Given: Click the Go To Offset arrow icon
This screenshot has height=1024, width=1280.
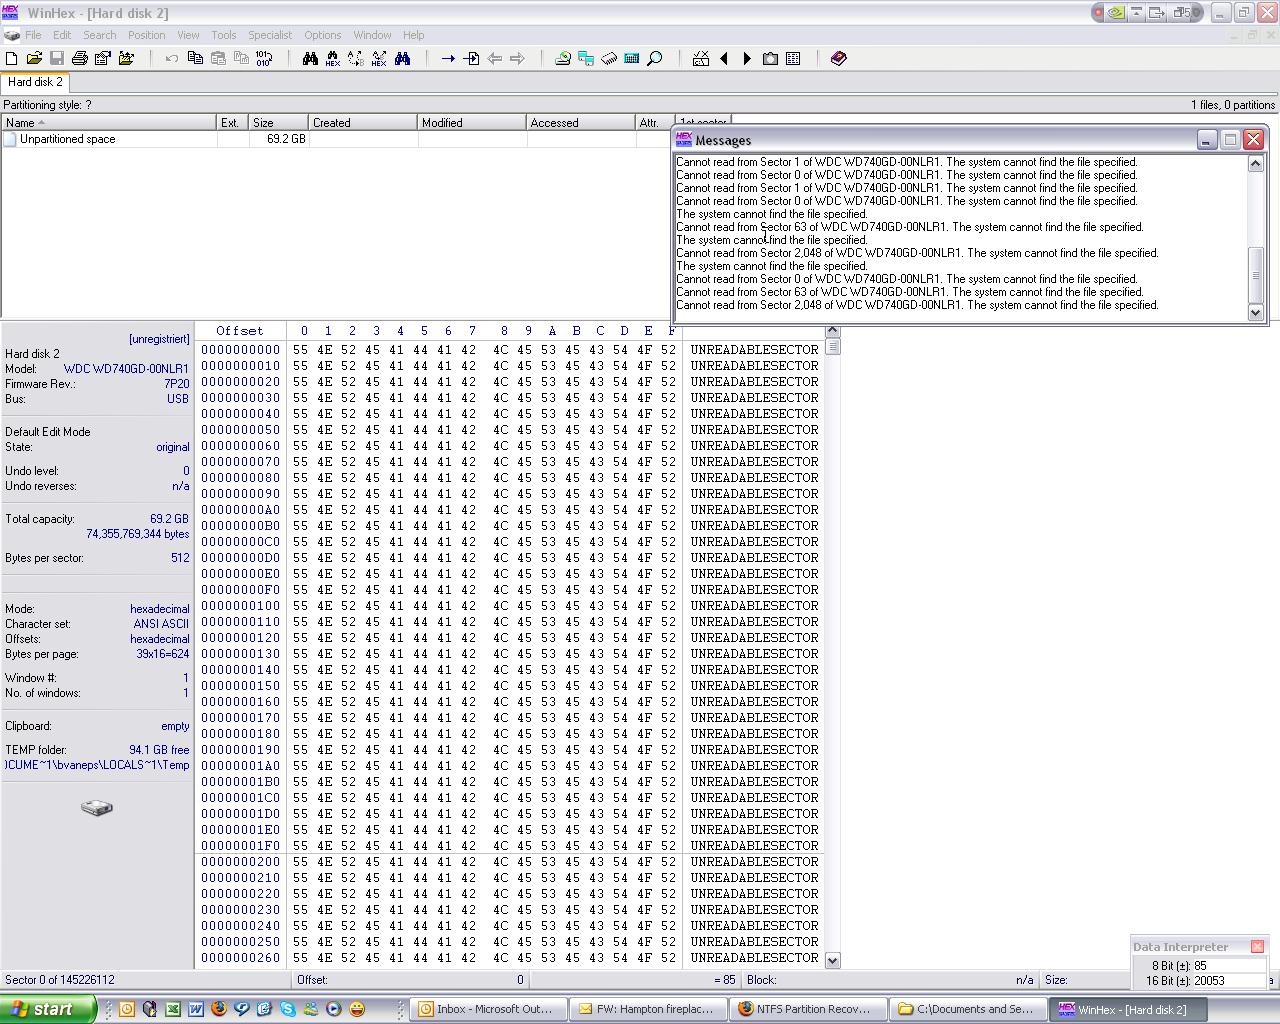Looking at the screenshot, I should 448,59.
